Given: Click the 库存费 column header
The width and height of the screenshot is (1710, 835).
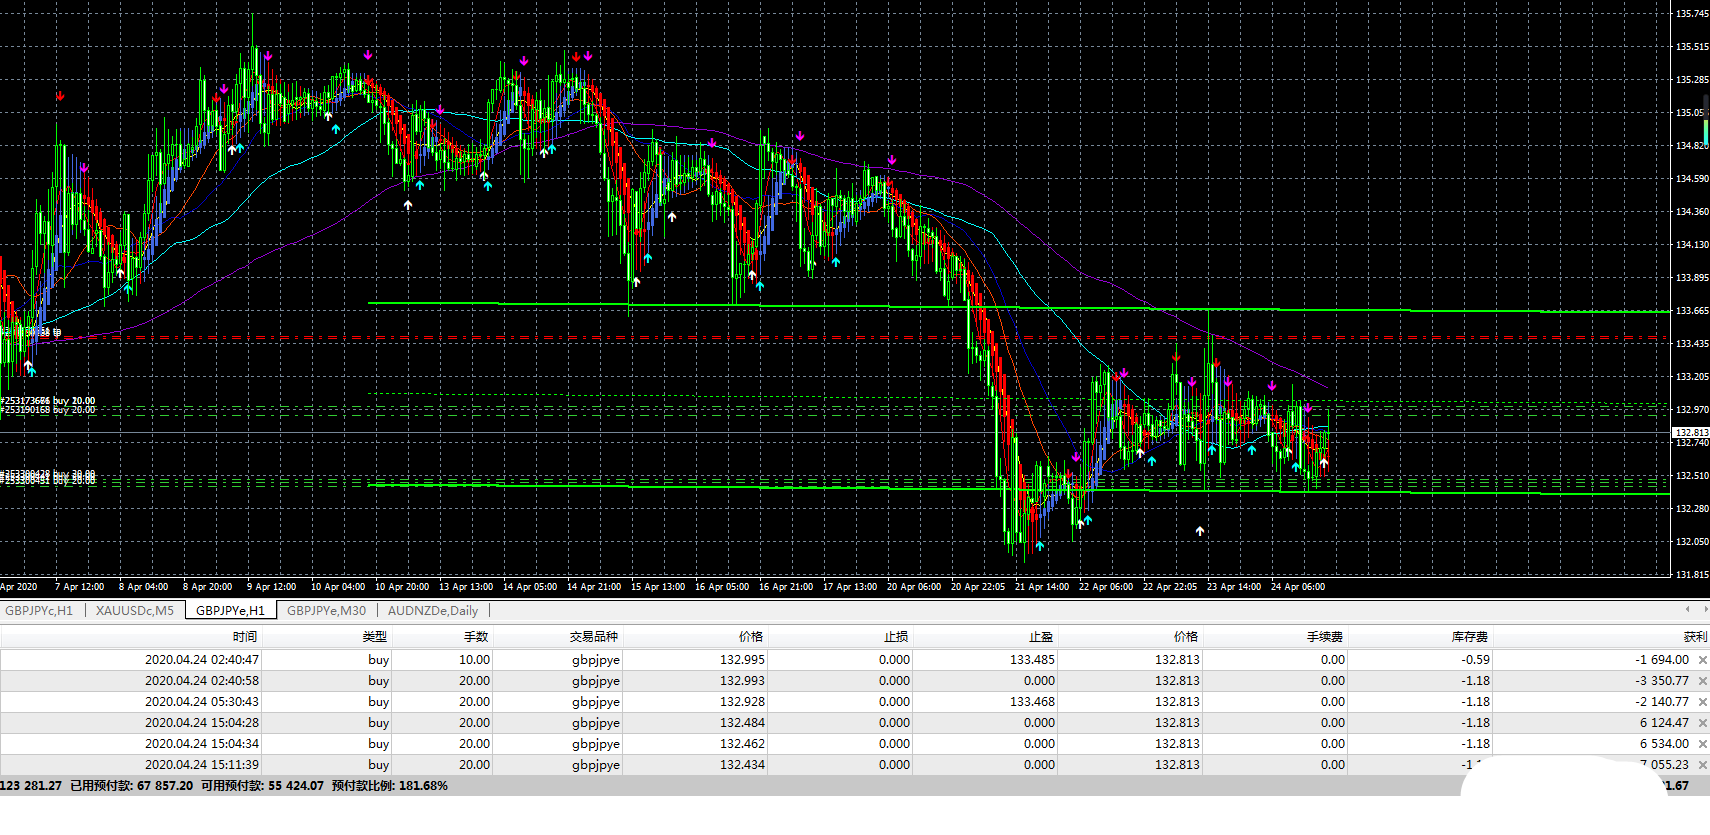Looking at the screenshot, I should (x=1469, y=637).
